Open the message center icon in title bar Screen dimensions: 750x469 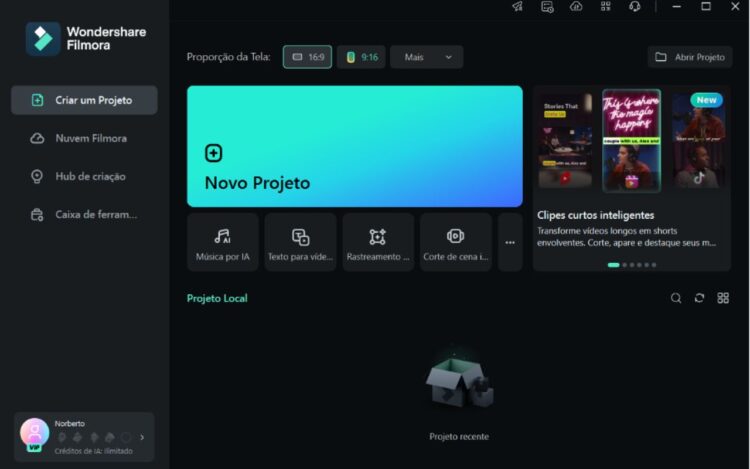[547, 6]
